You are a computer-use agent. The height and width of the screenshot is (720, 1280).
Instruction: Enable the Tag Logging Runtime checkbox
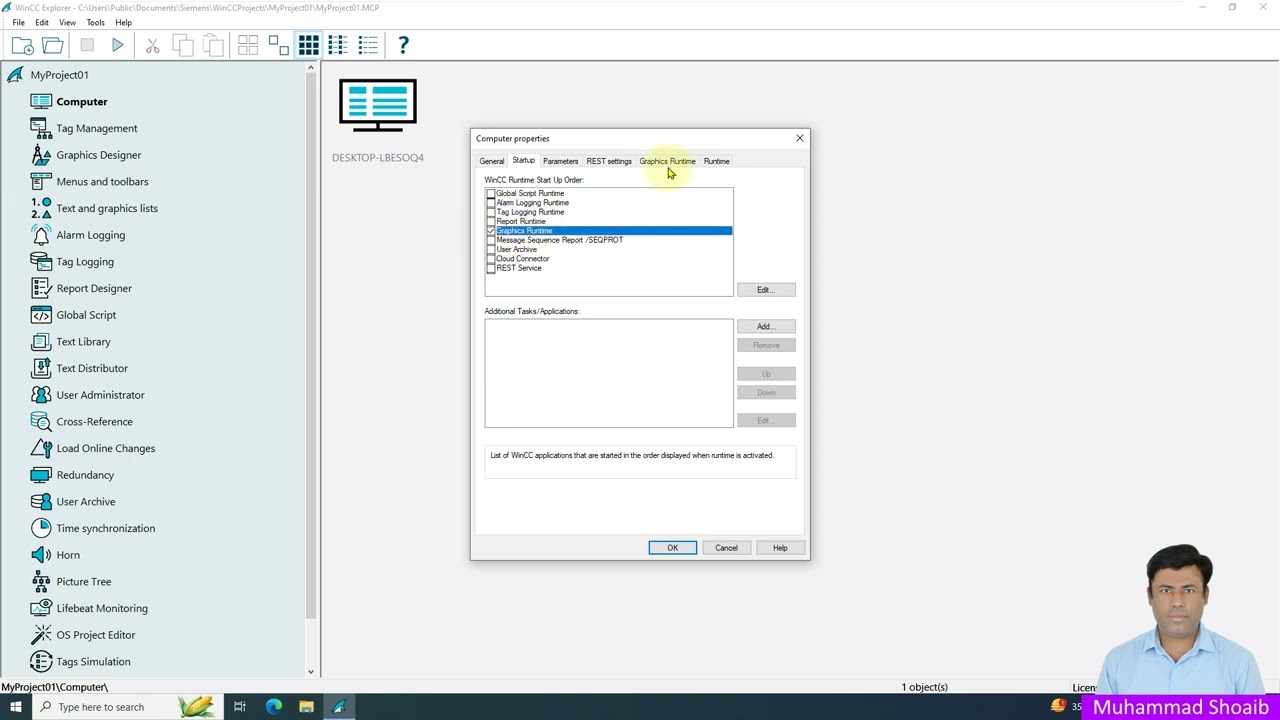coord(491,212)
